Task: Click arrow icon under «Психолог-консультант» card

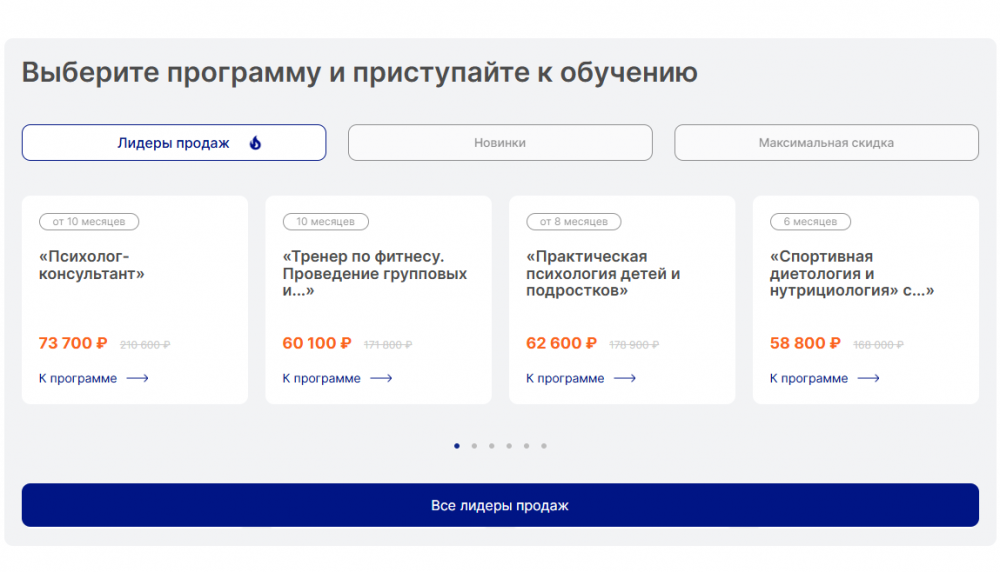Action: (138, 379)
